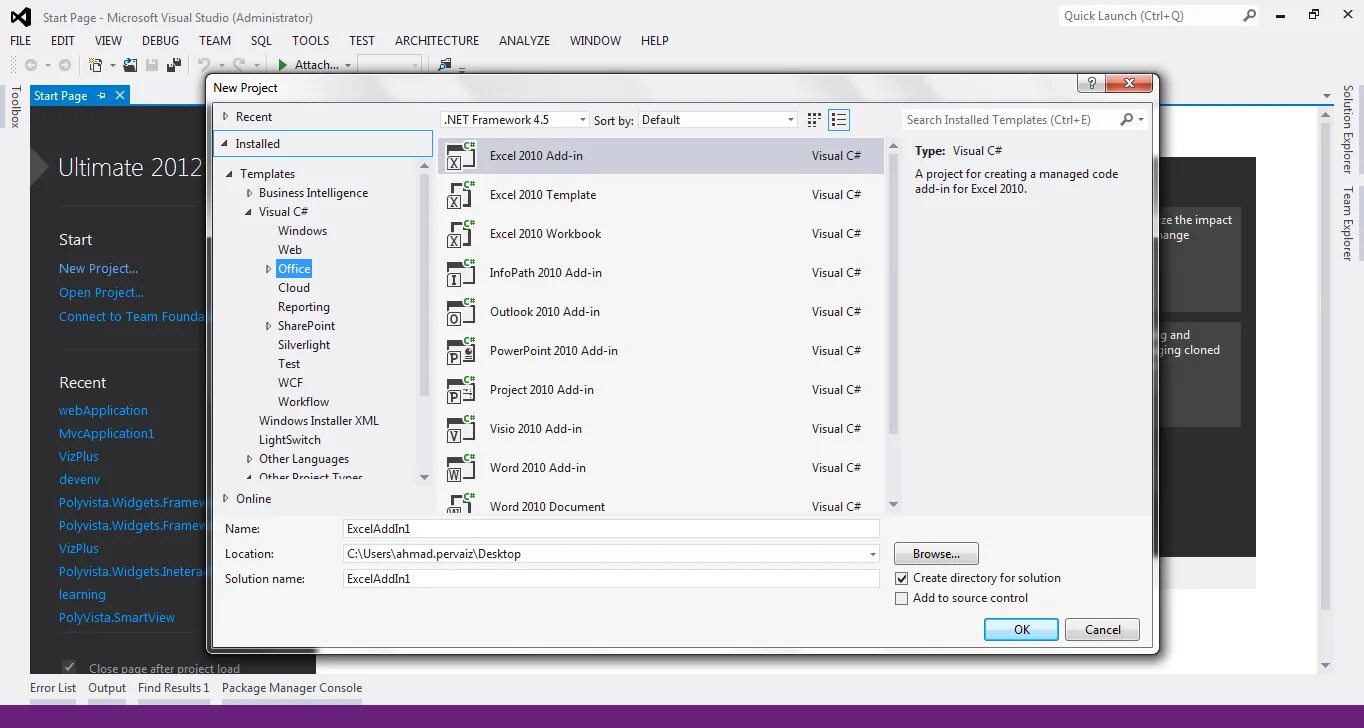
Task: Open recent project MvcApplication1
Action: pos(106,434)
